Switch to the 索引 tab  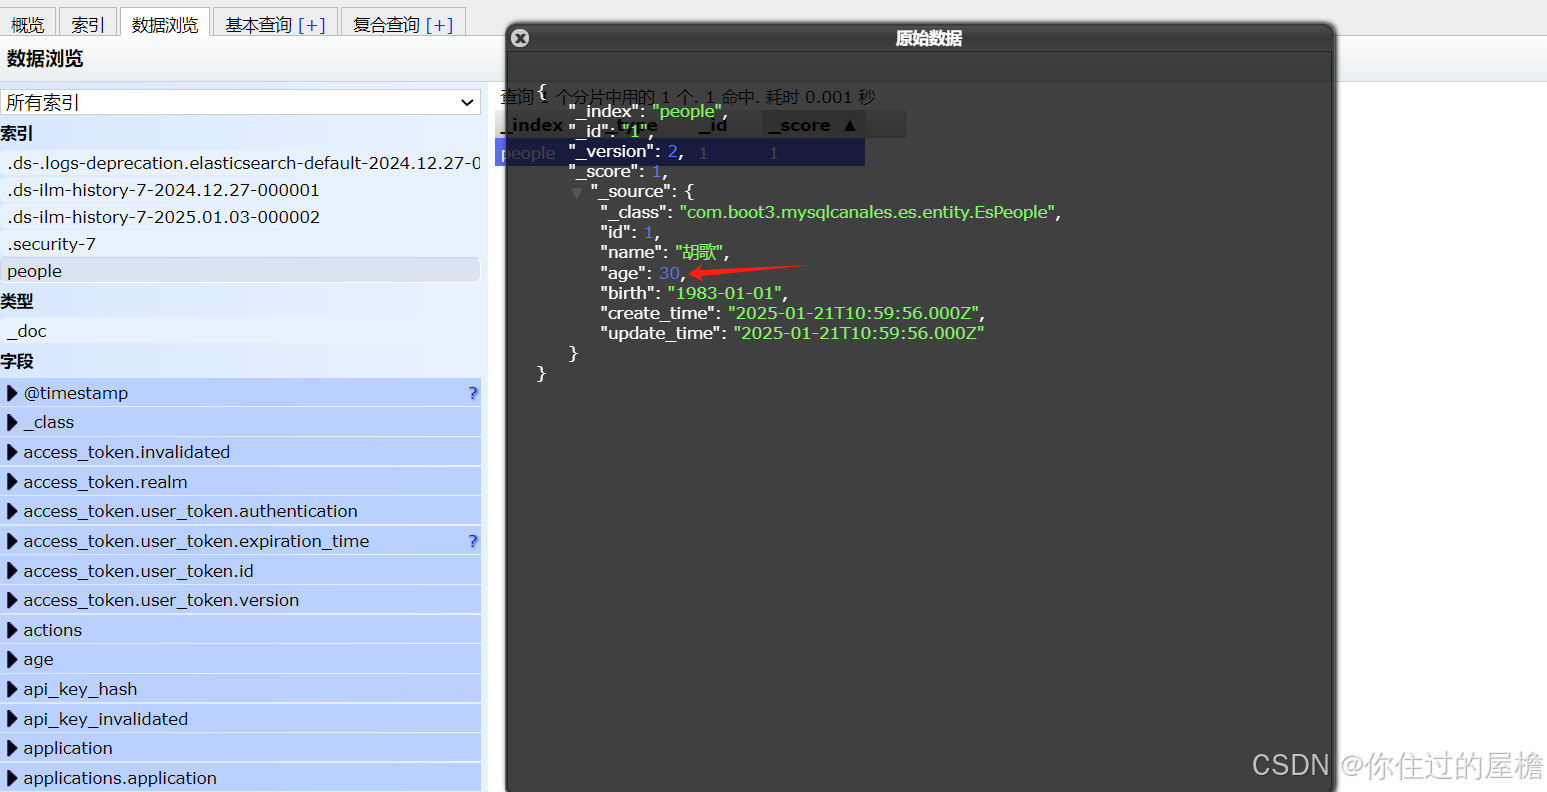coord(88,24)
